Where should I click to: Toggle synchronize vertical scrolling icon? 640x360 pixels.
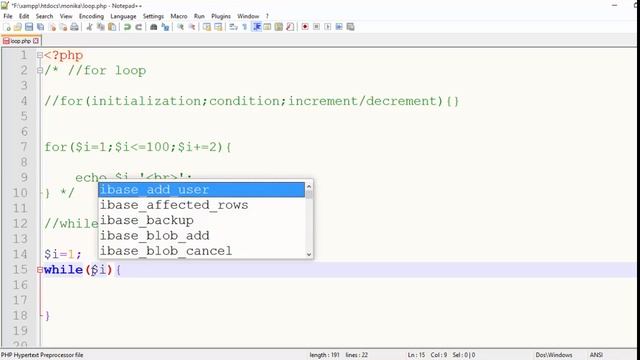pyautogui.click(x=207, y=27)
